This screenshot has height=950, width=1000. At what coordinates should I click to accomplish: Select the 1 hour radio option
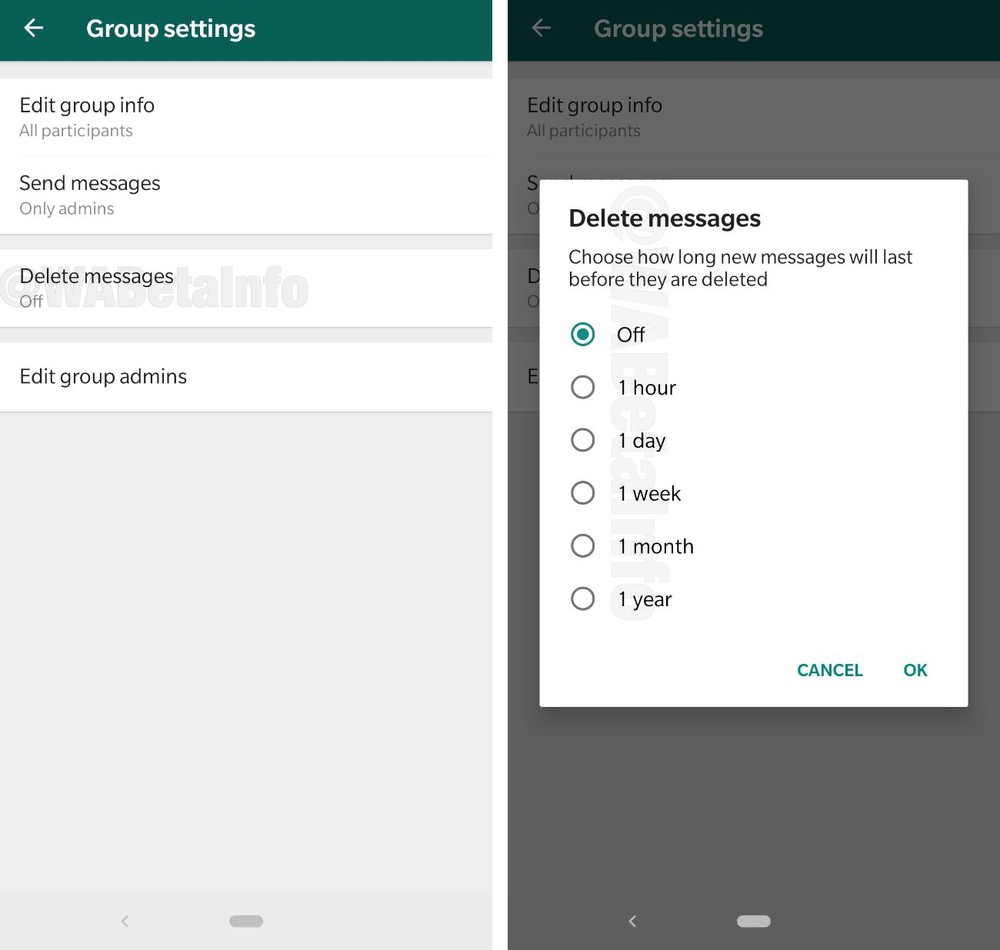[583, 387]
